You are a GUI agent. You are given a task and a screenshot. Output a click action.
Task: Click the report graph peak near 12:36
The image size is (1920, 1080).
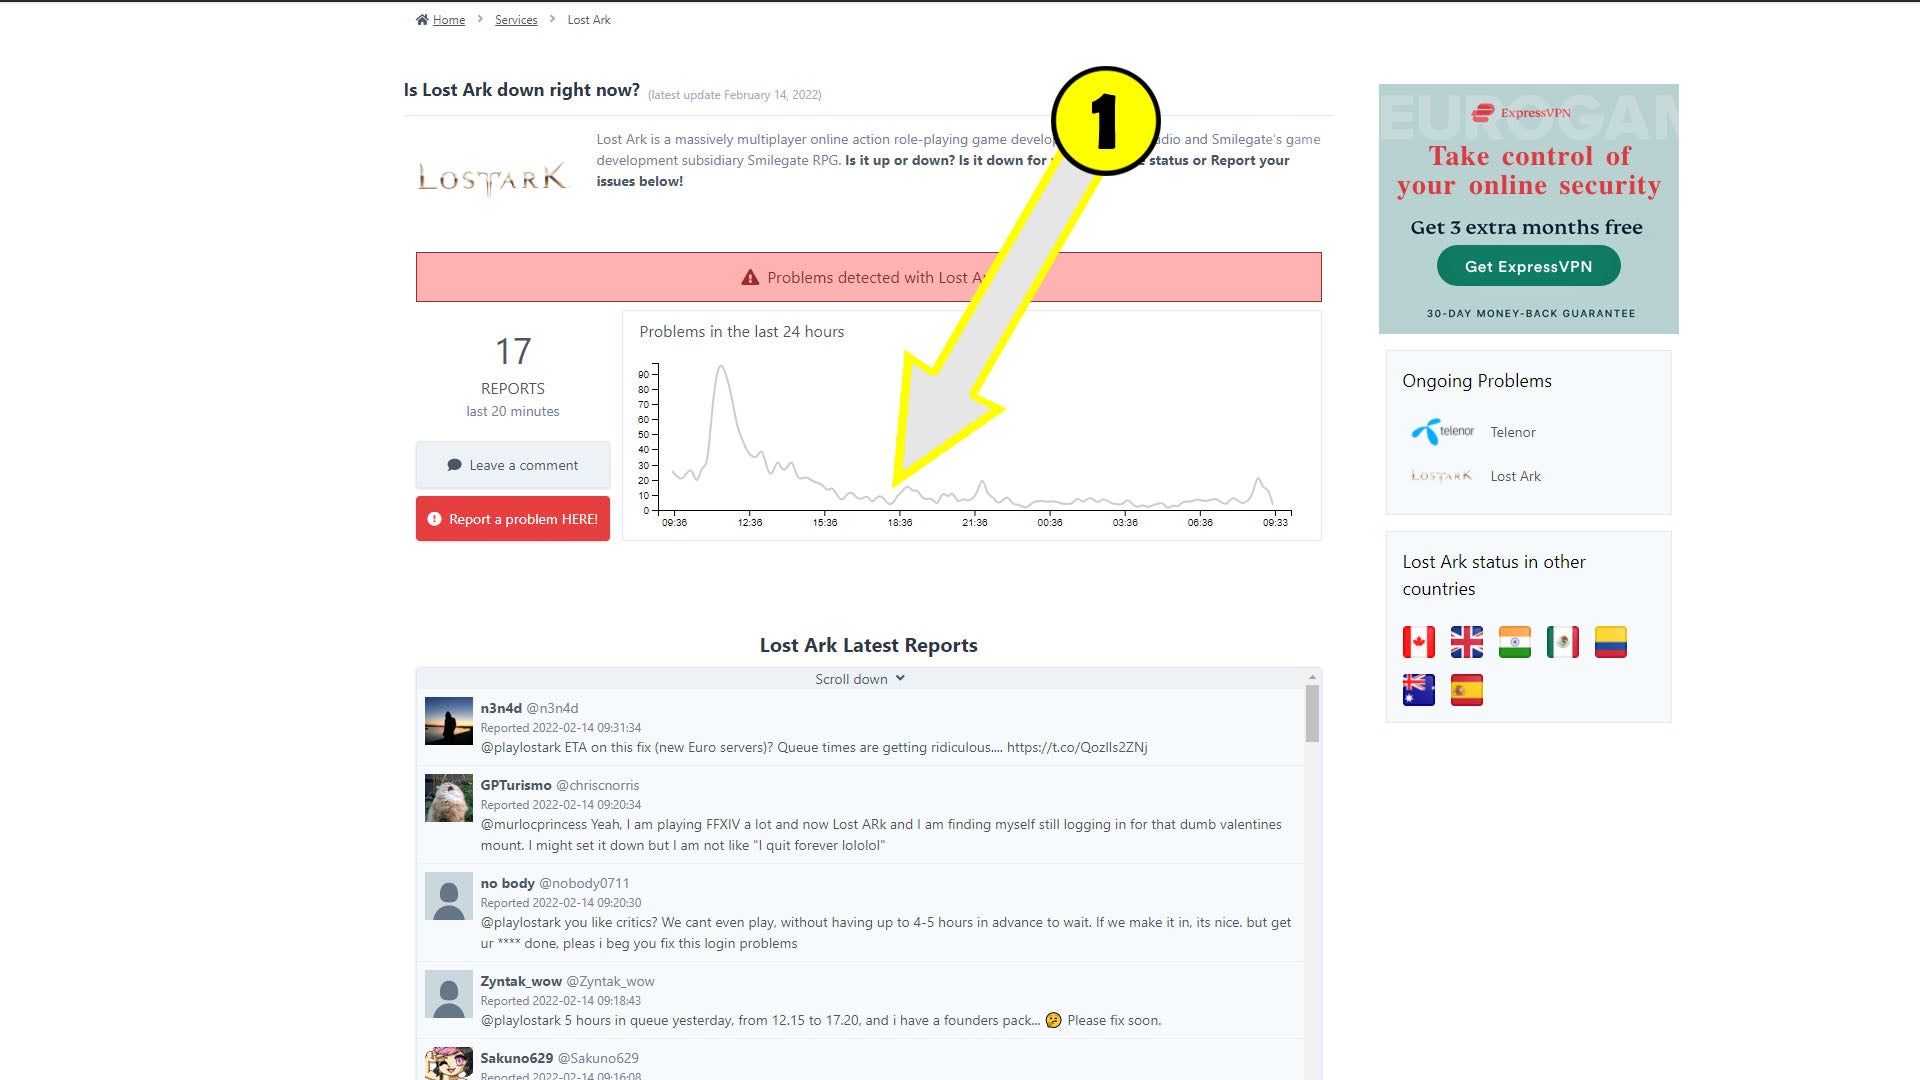721,367
